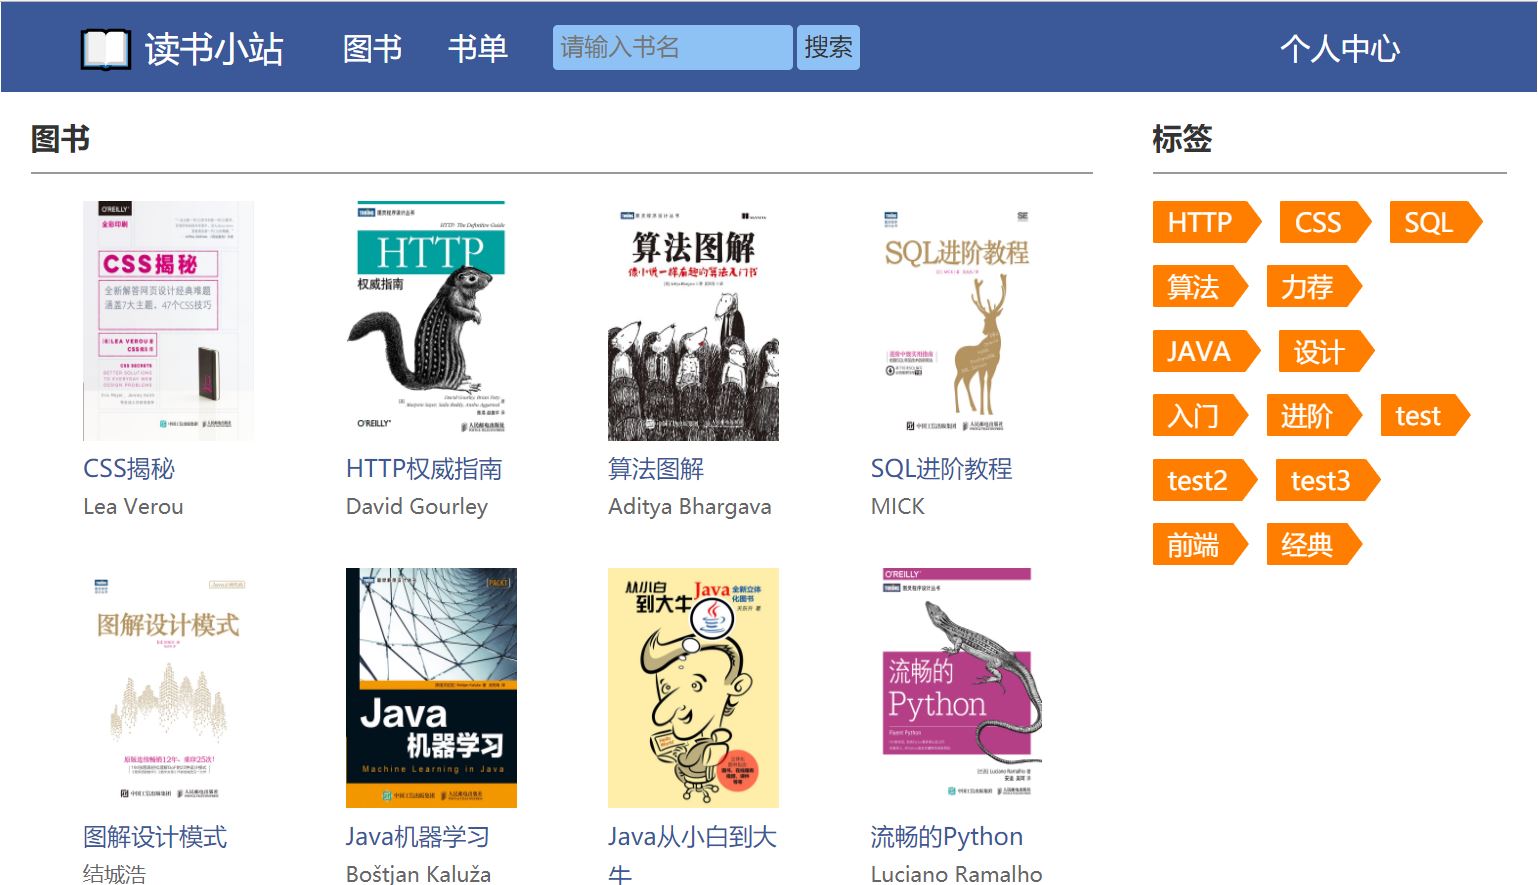The height and width of the screenshot is (885, 1538).
Task: Select the 进阶 tag
Action: (1314, 416)
